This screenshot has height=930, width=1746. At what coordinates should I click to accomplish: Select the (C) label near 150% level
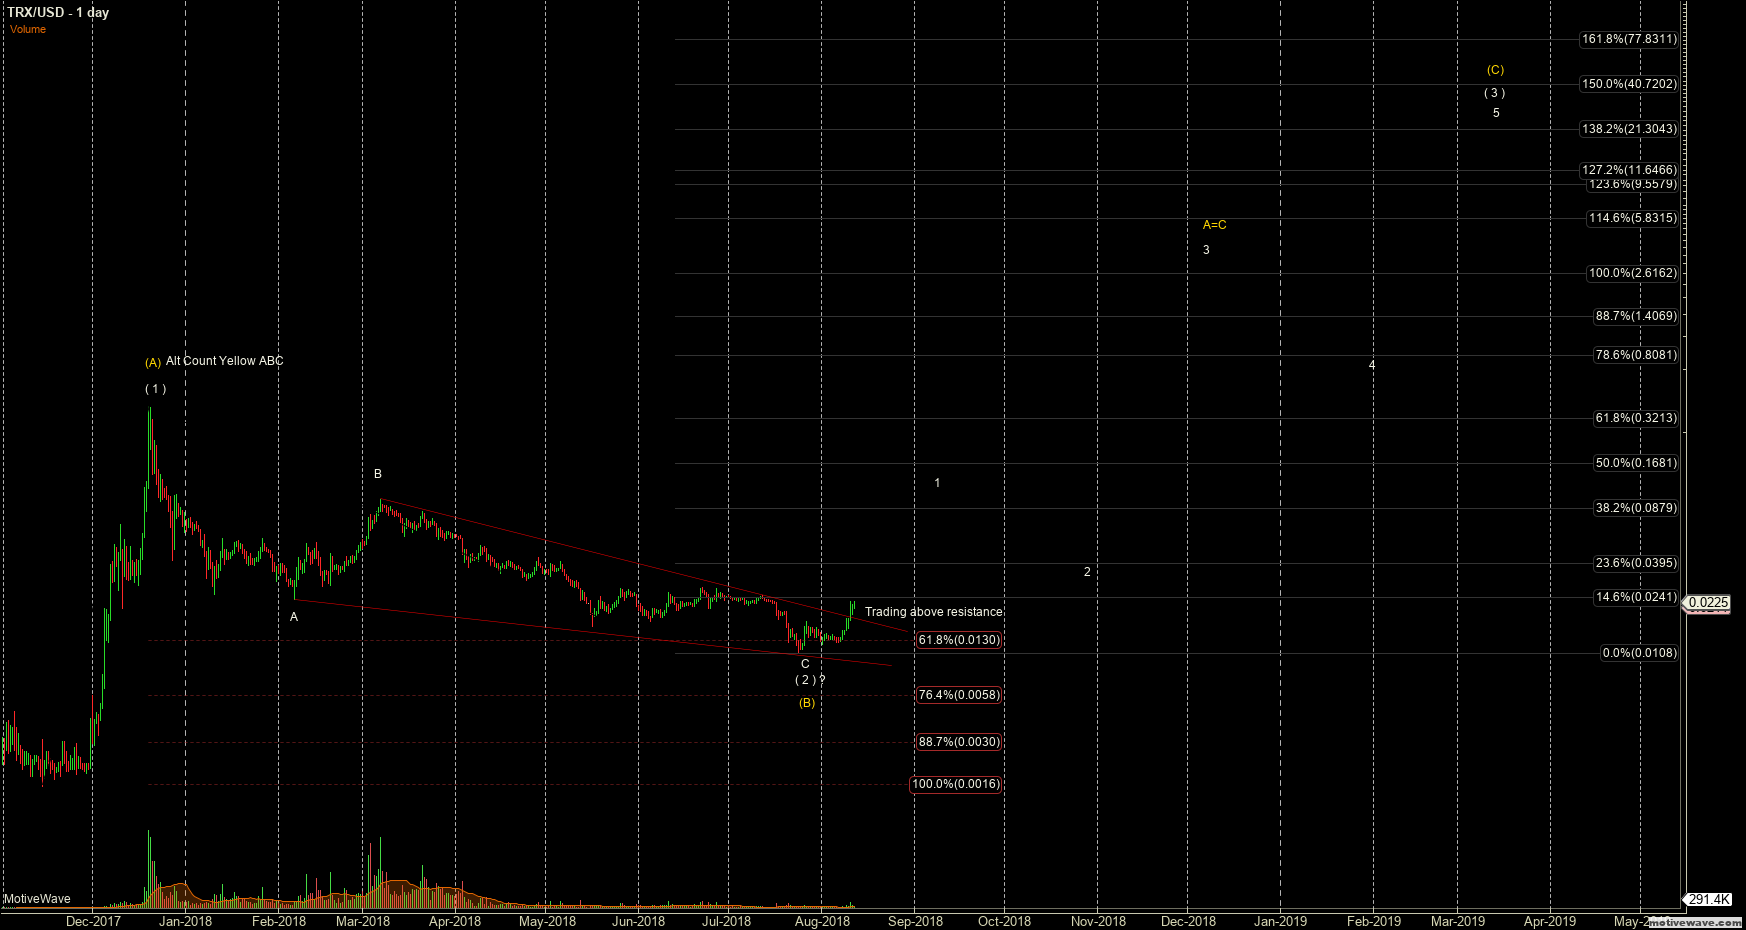click(x=1495, y=70)
